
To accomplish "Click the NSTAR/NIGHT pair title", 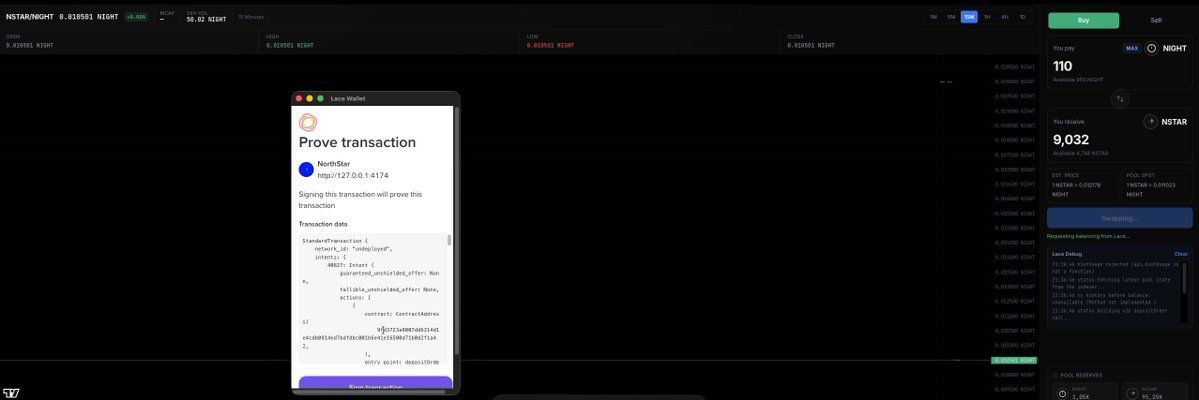I will [29, 16].
